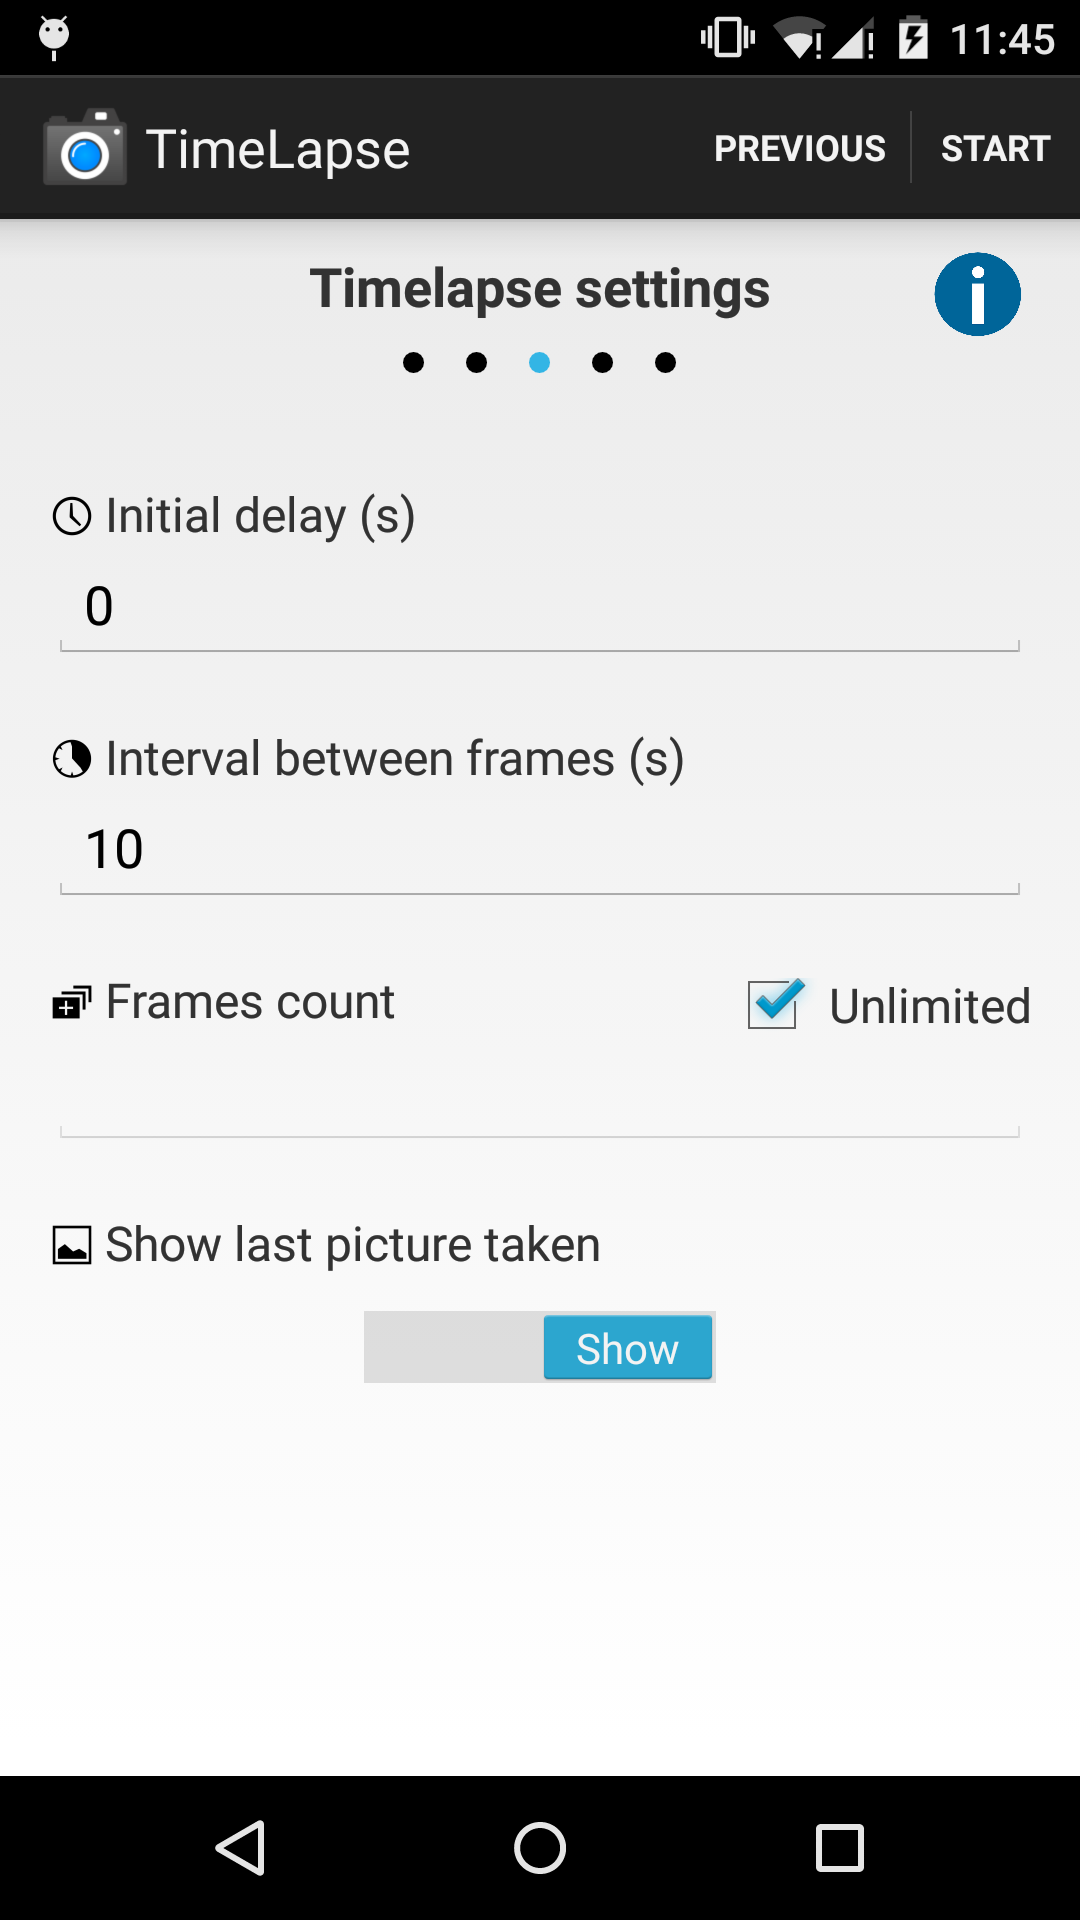
Task: Uncheck the Unlimited frames checkbox
Action: [x=776, y=1004]
